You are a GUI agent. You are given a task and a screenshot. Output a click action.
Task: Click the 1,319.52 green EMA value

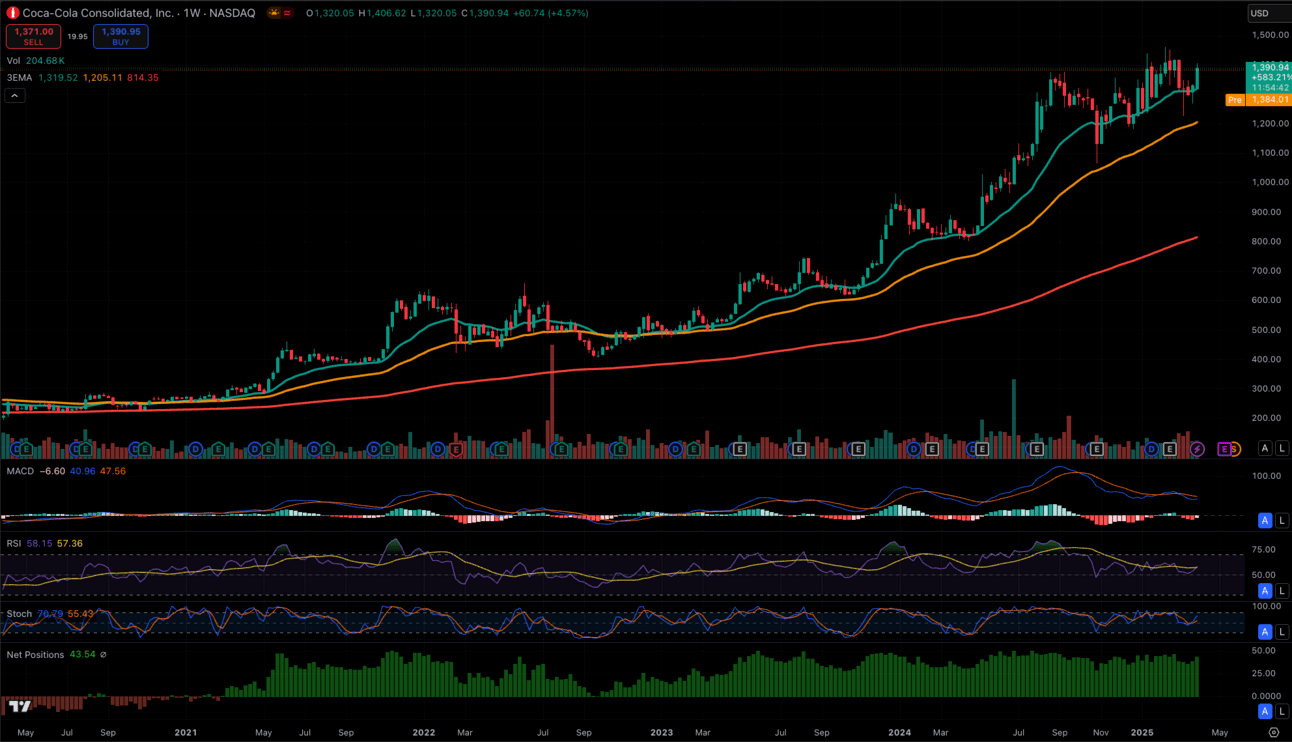58,77
